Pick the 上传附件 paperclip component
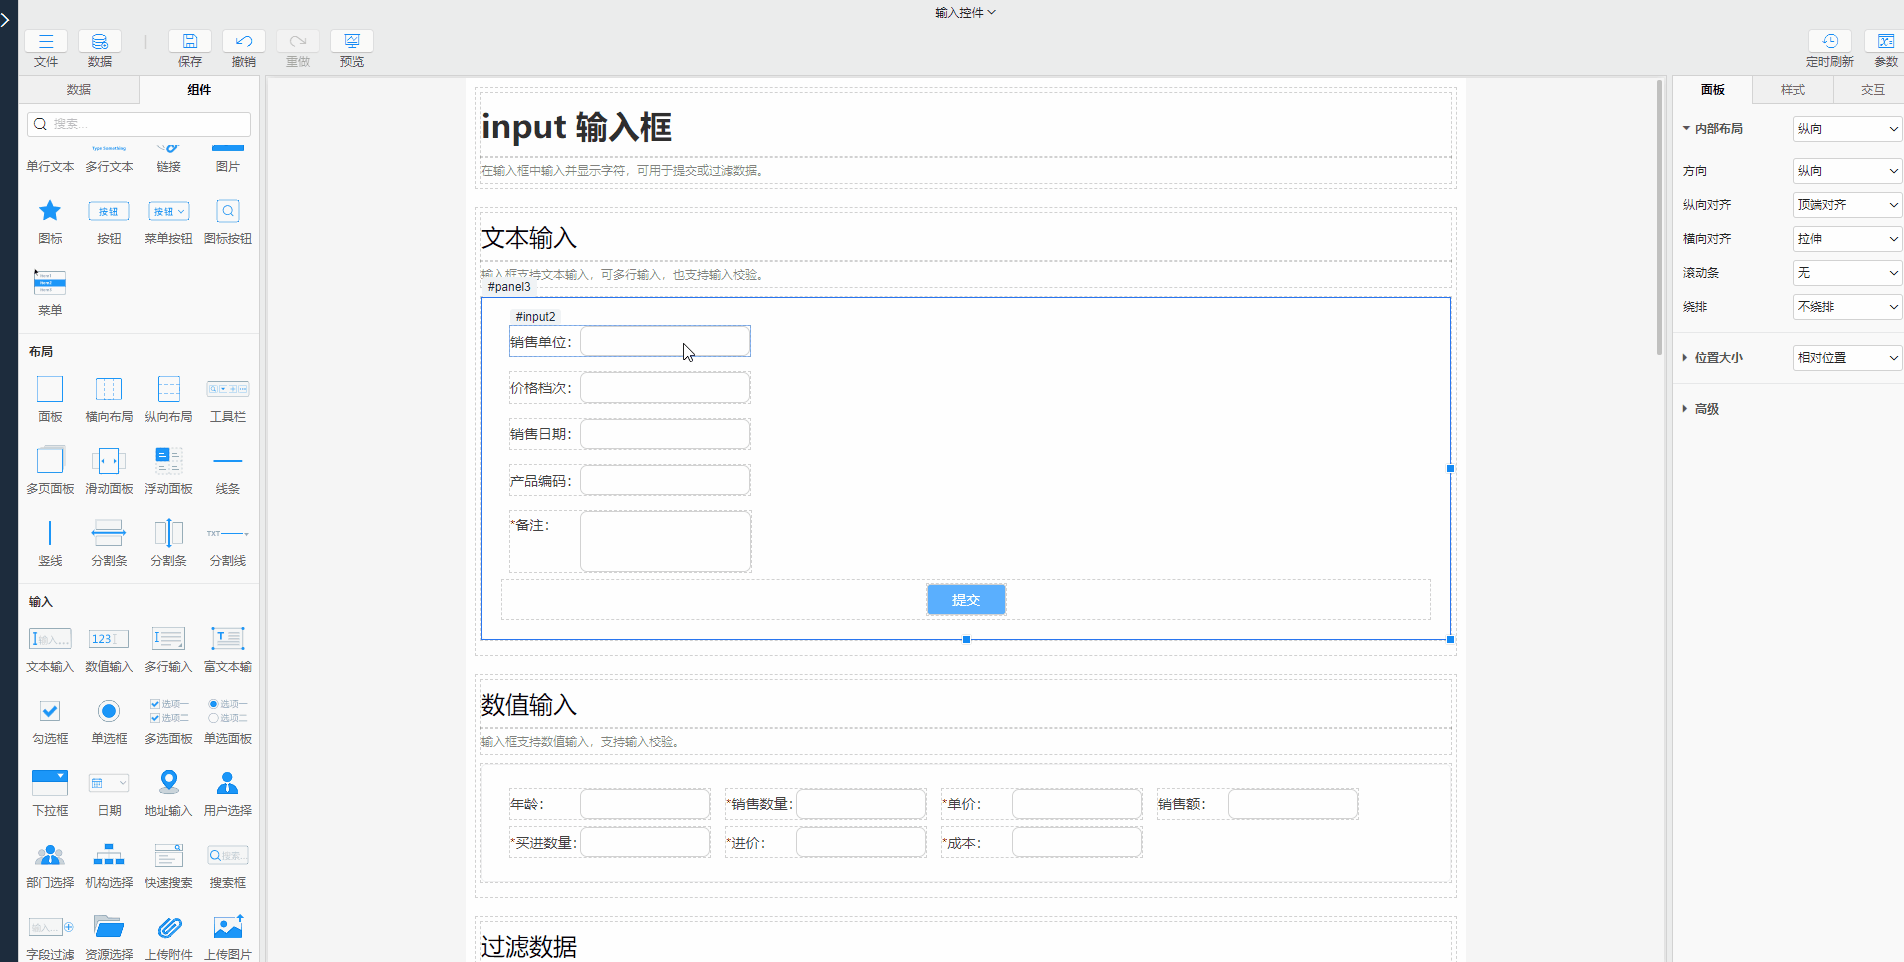Image resolution: width=1904 pixels, height=962 pixels. 168,928
